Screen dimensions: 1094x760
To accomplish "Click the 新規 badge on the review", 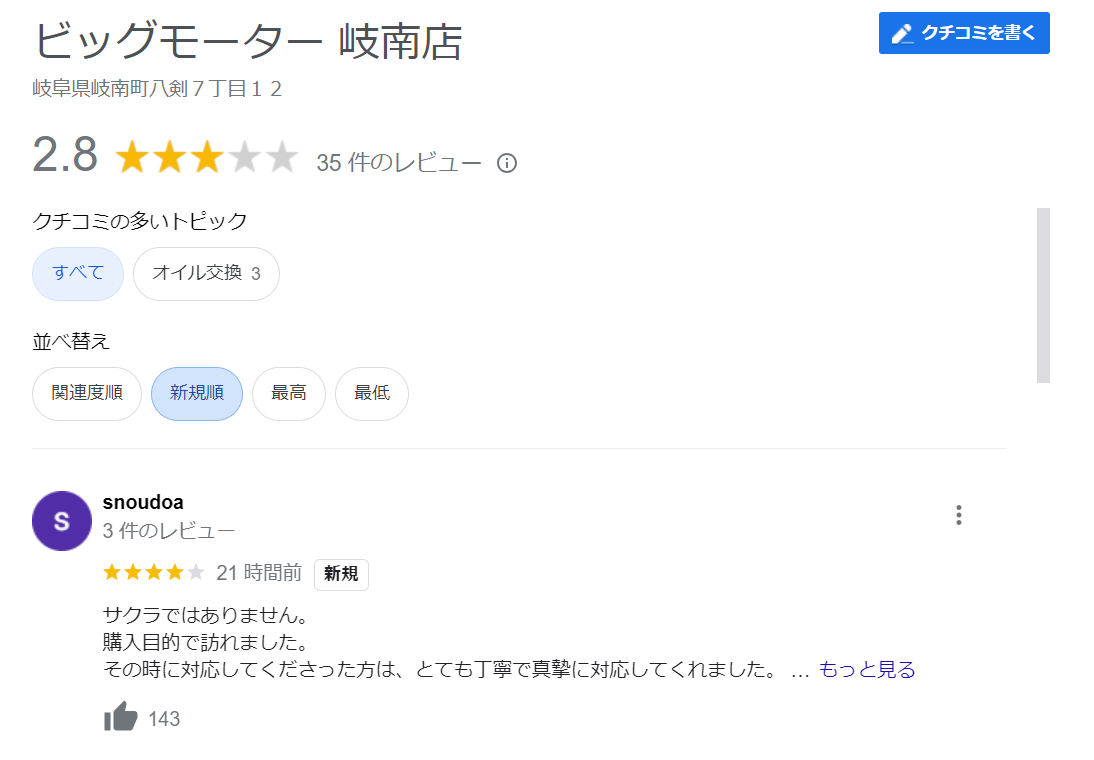I will tap(341, 574).
